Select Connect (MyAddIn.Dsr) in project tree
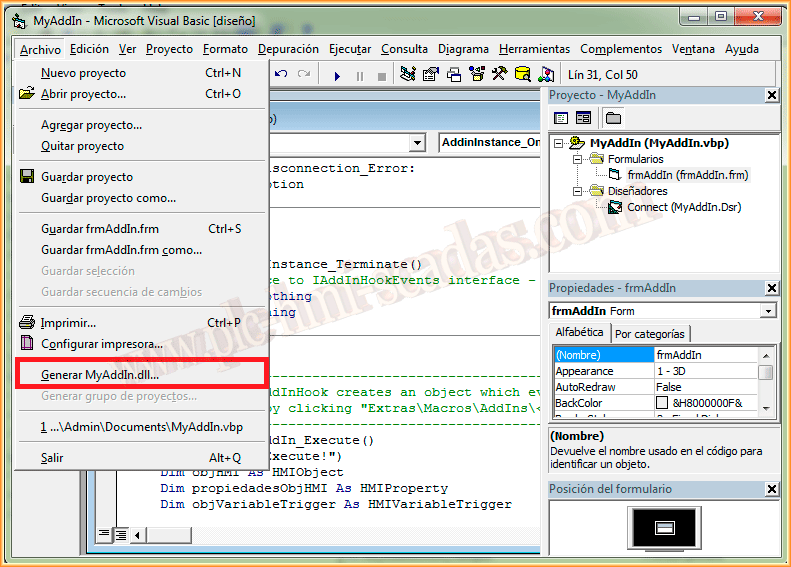 pos(687,207)
